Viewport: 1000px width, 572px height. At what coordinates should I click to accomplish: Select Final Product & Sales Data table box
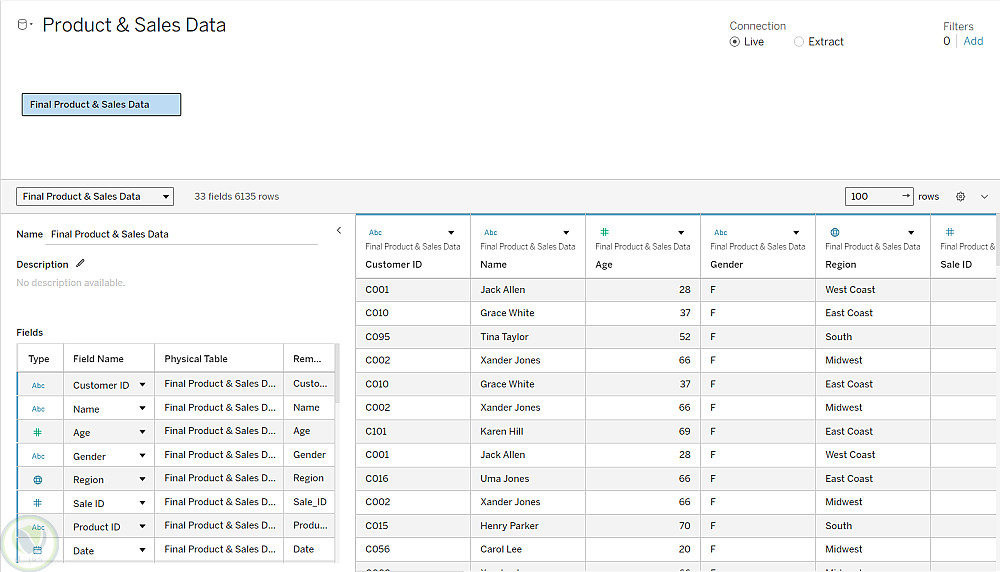pos(101,105)
